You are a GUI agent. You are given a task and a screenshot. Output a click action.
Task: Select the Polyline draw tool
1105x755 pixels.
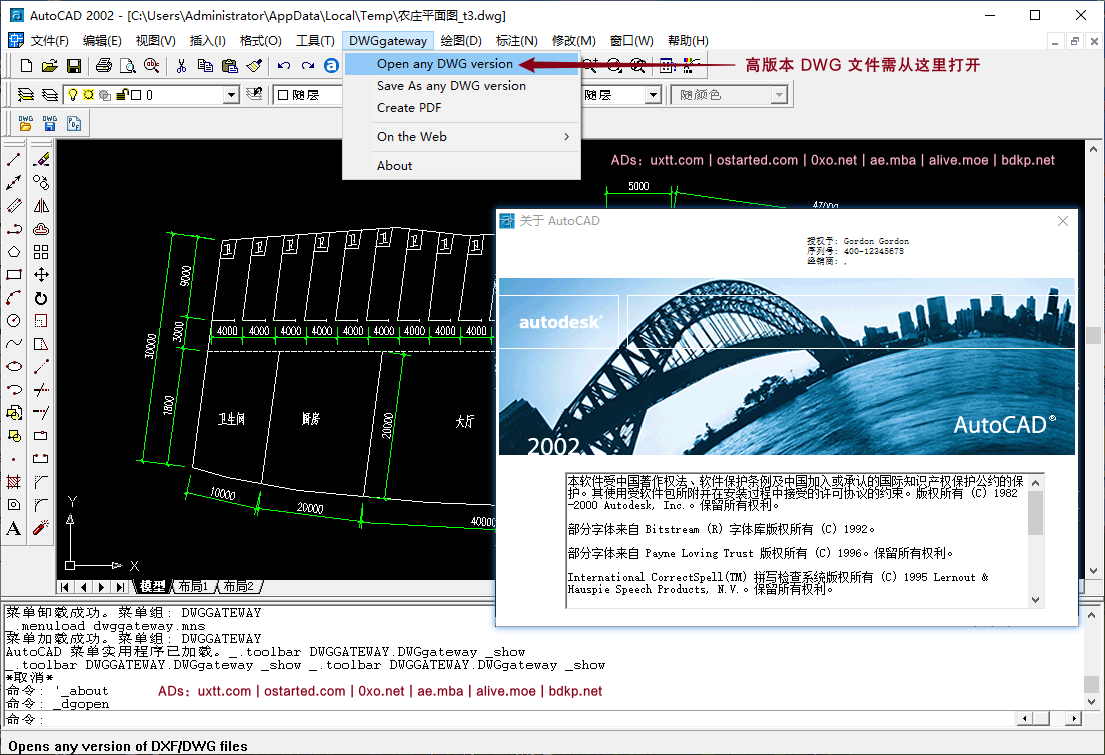[x=13, y=229]
